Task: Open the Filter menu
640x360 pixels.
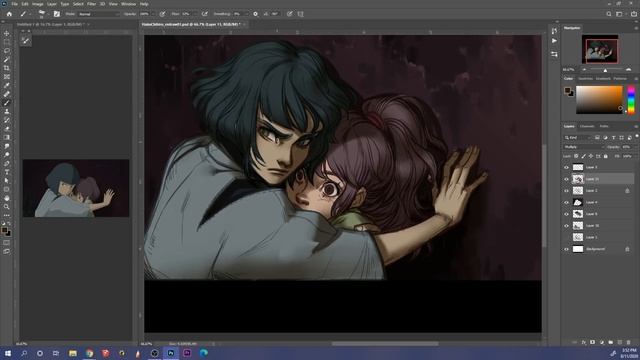Action: click(x=91, y=4)
